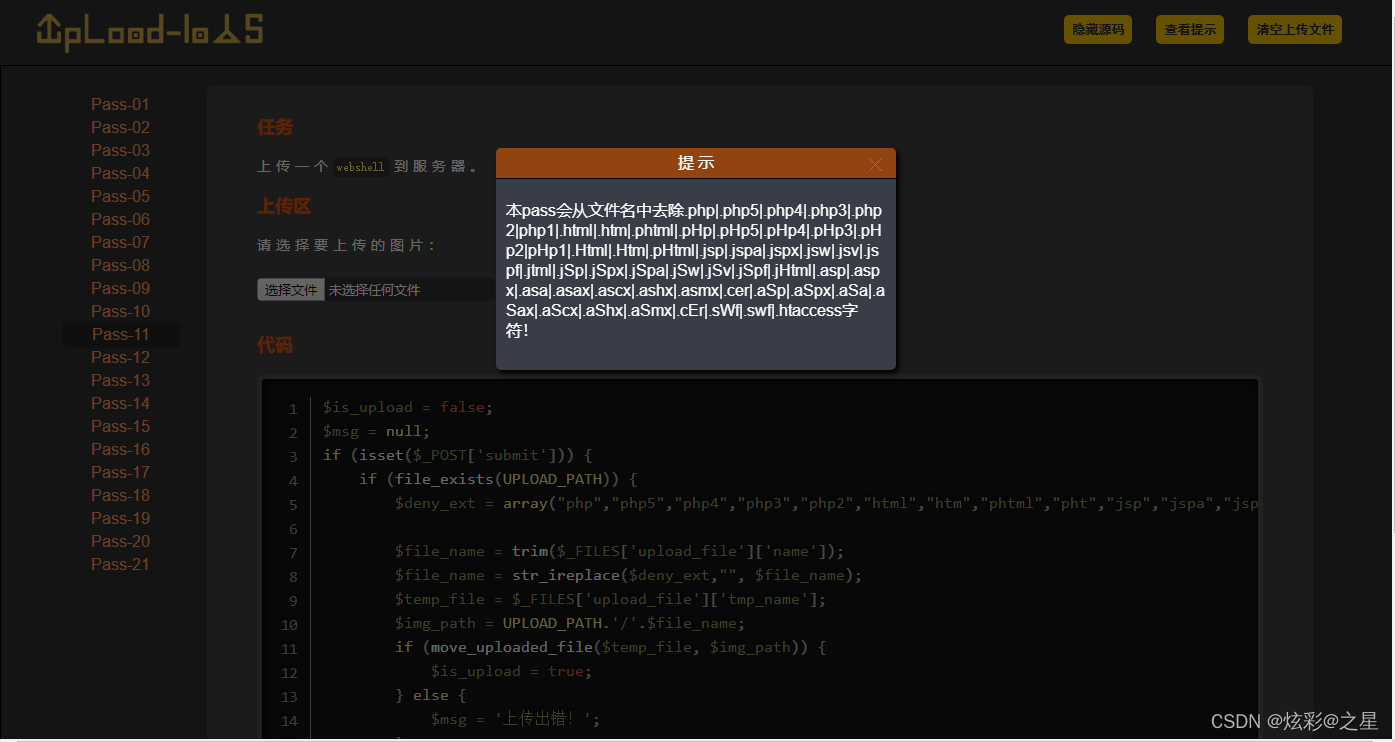
Task: Click the webshell code label
Action: pyautogui.click(x=360, y=167)
